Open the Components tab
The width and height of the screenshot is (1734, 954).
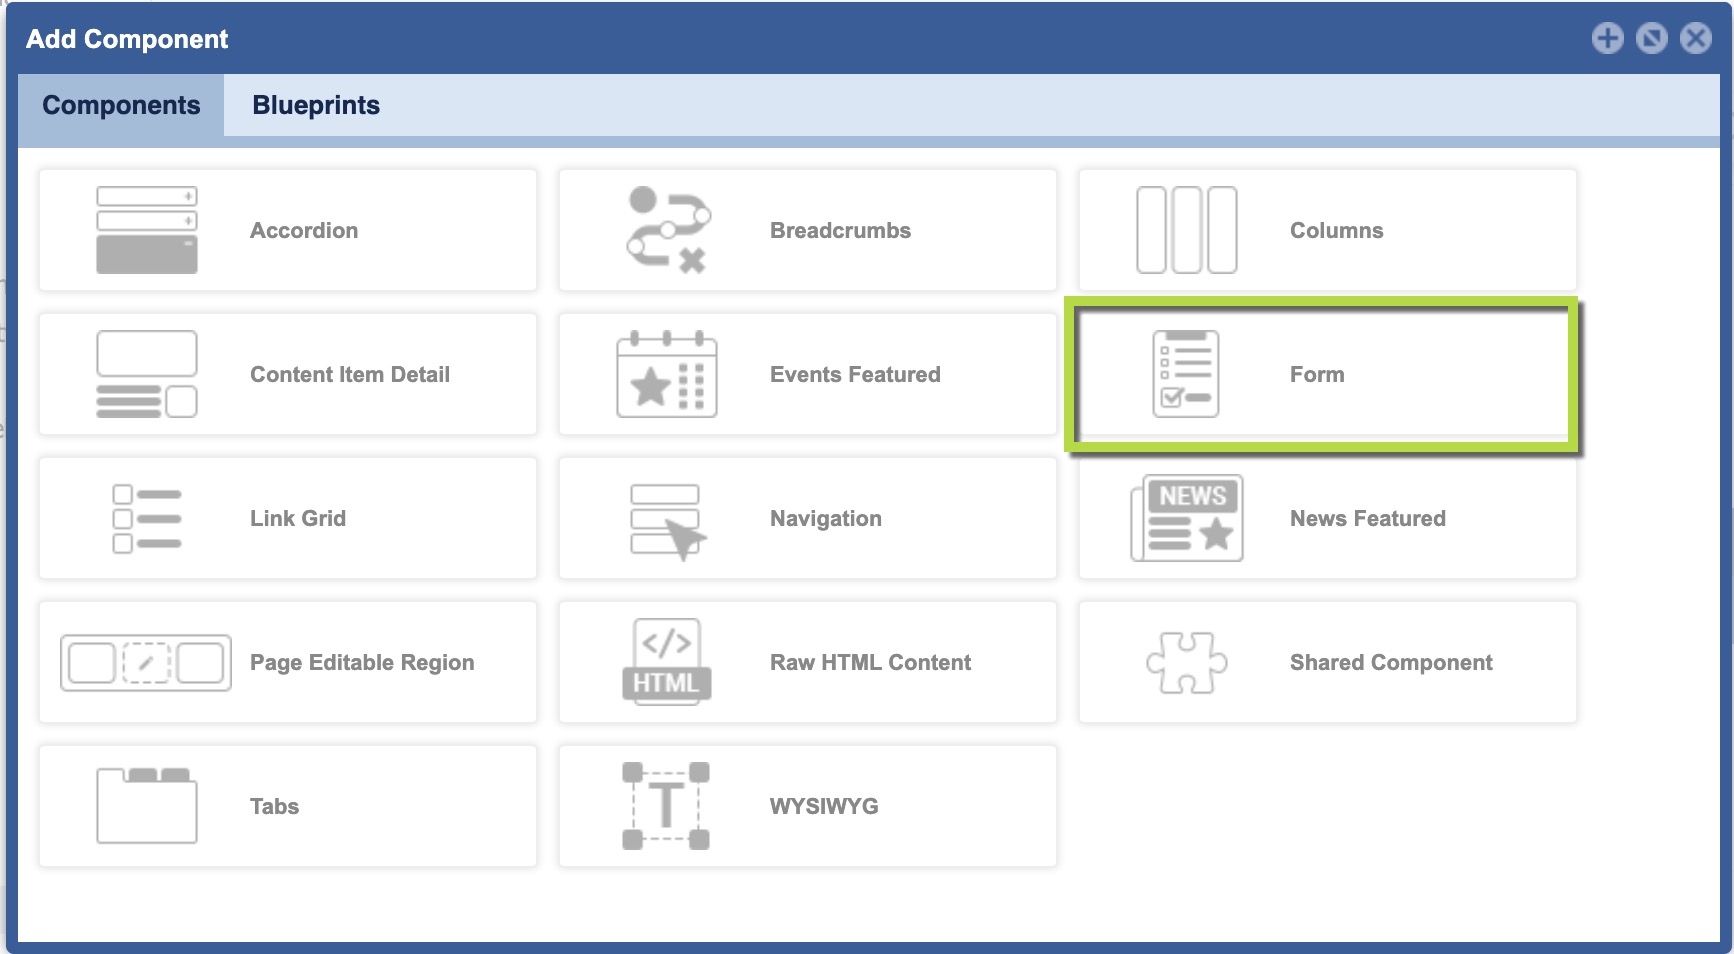[121, 105]
